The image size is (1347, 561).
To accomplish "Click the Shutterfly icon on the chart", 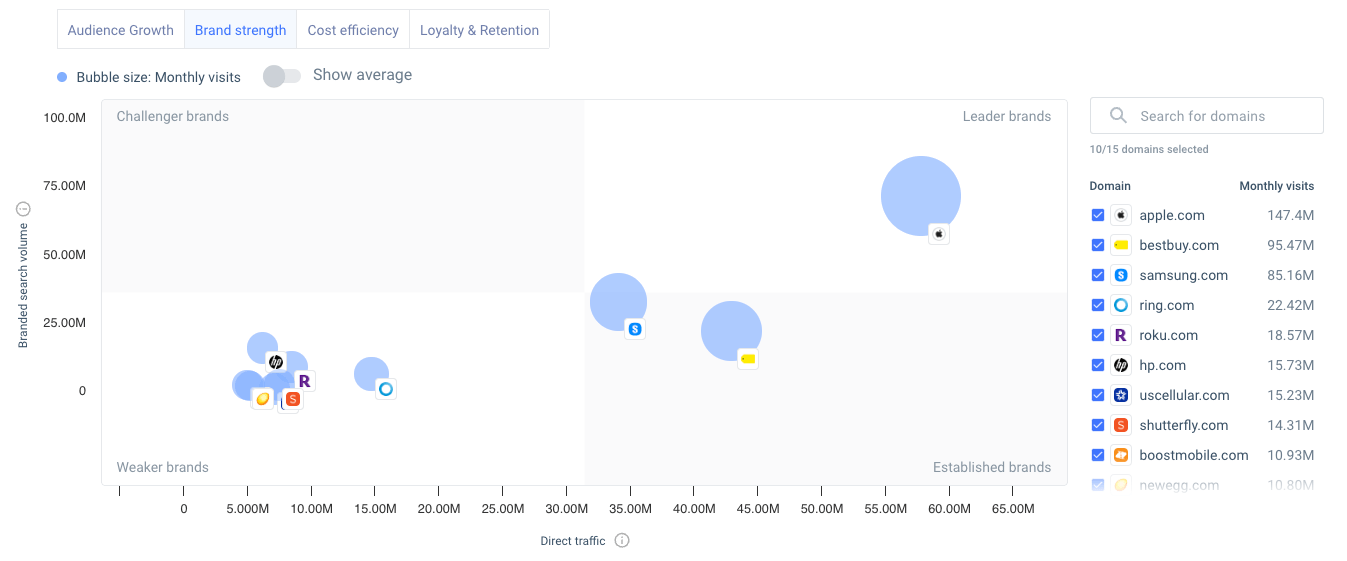I will tap(292, 399).
